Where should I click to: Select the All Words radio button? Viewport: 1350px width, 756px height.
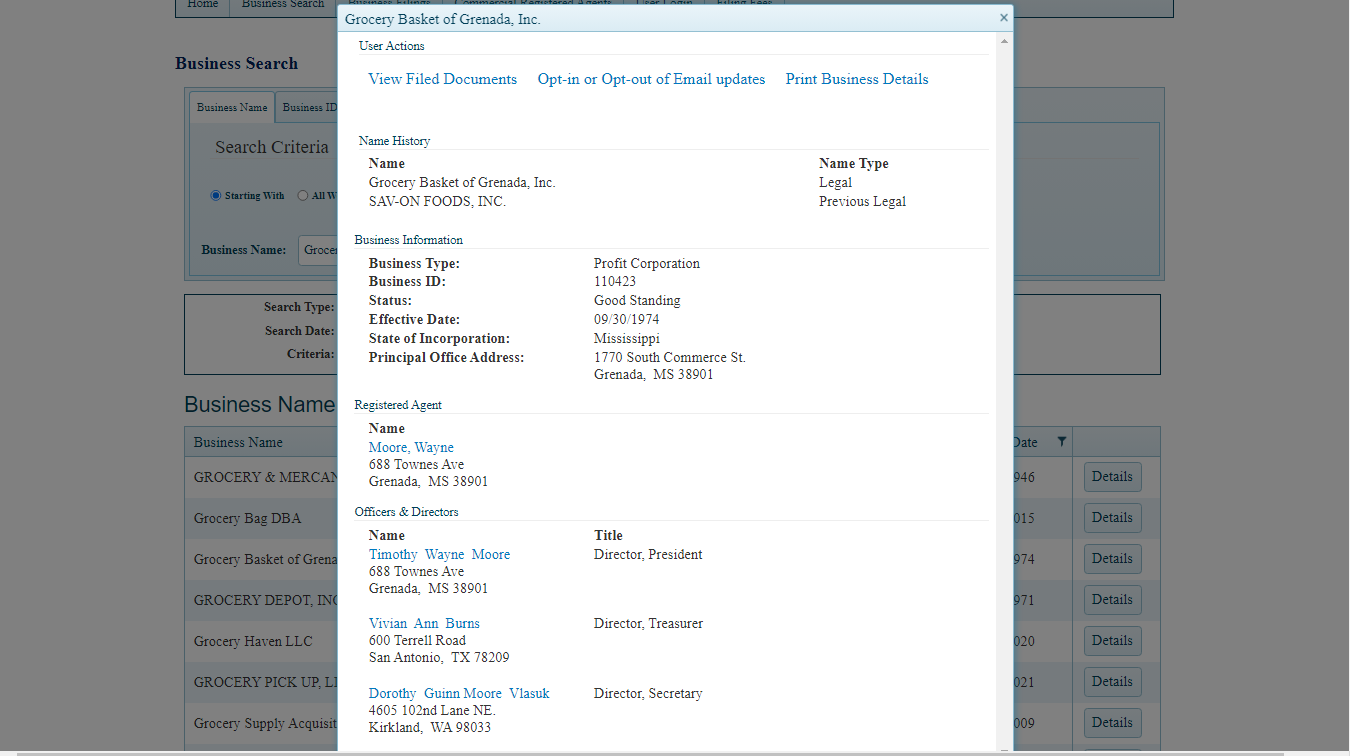coord(303,196)
